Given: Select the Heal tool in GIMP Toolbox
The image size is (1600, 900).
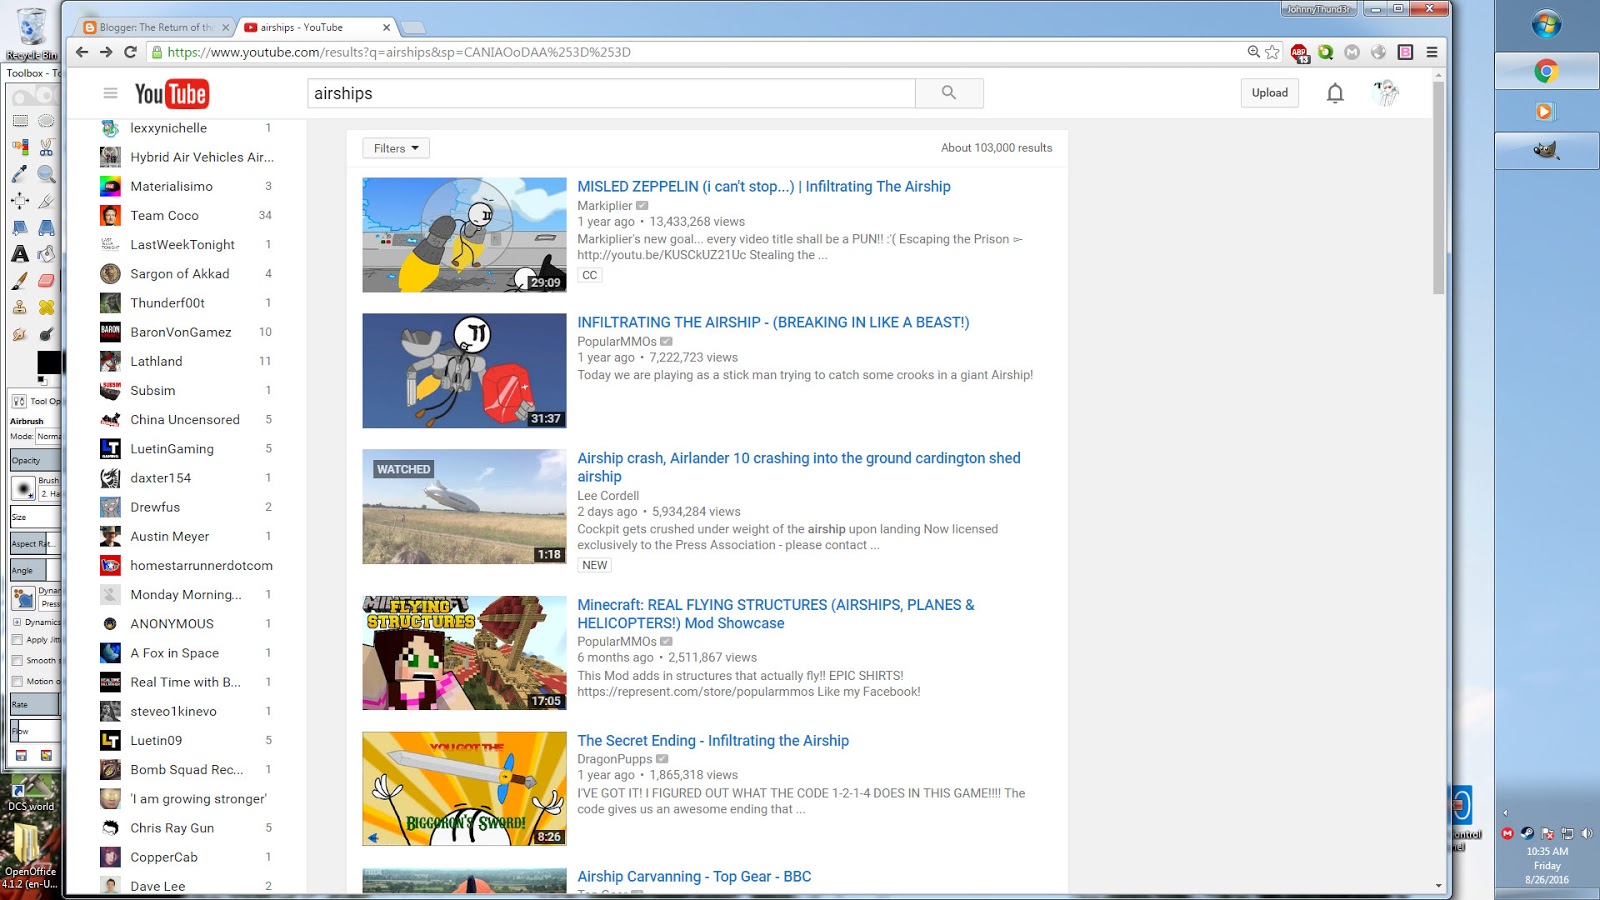Looking at the screenshot, I should pyautogui.click(x=46, y=308).
